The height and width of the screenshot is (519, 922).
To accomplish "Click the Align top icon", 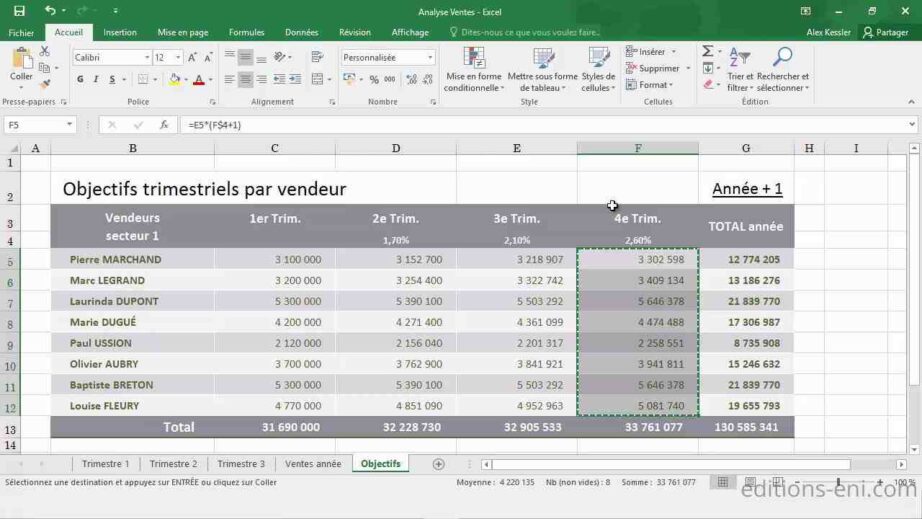I will pyautogui.click(x=229, y=56).
